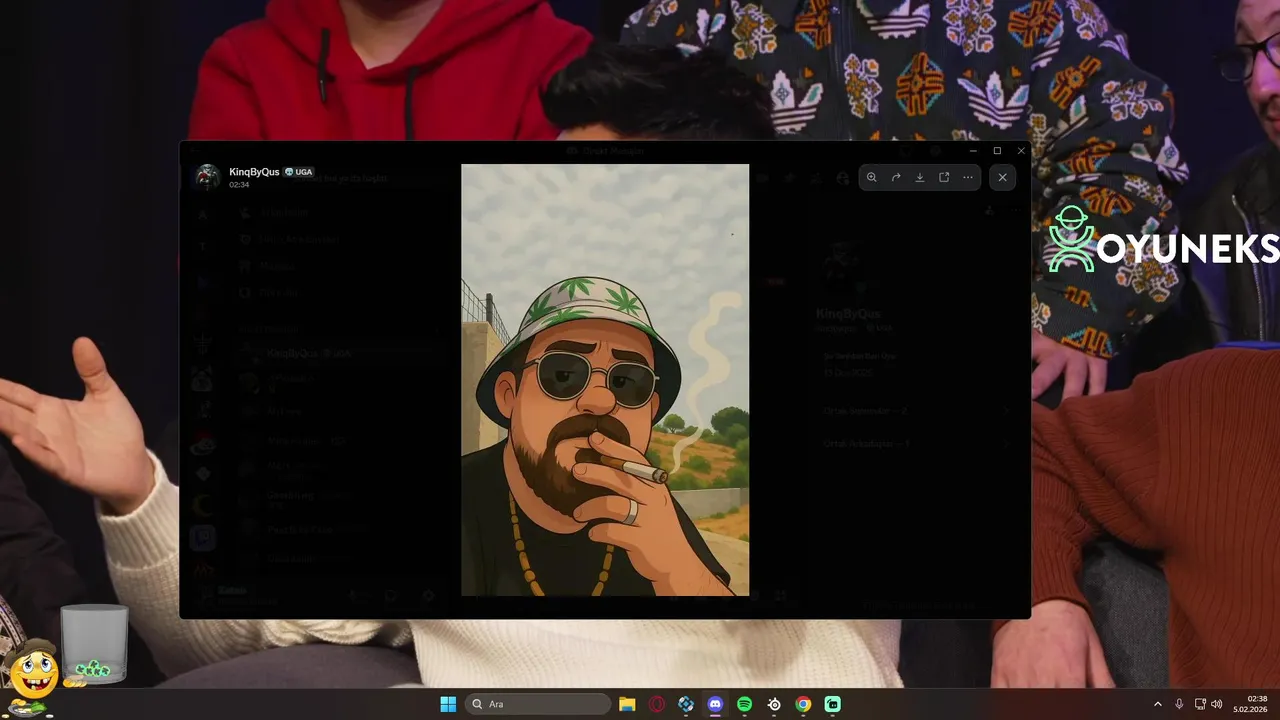The height and width of the screenshot is (720, 1280).
Task: Click the 02:34 message timestamp
Action: (x=239, y=185)
